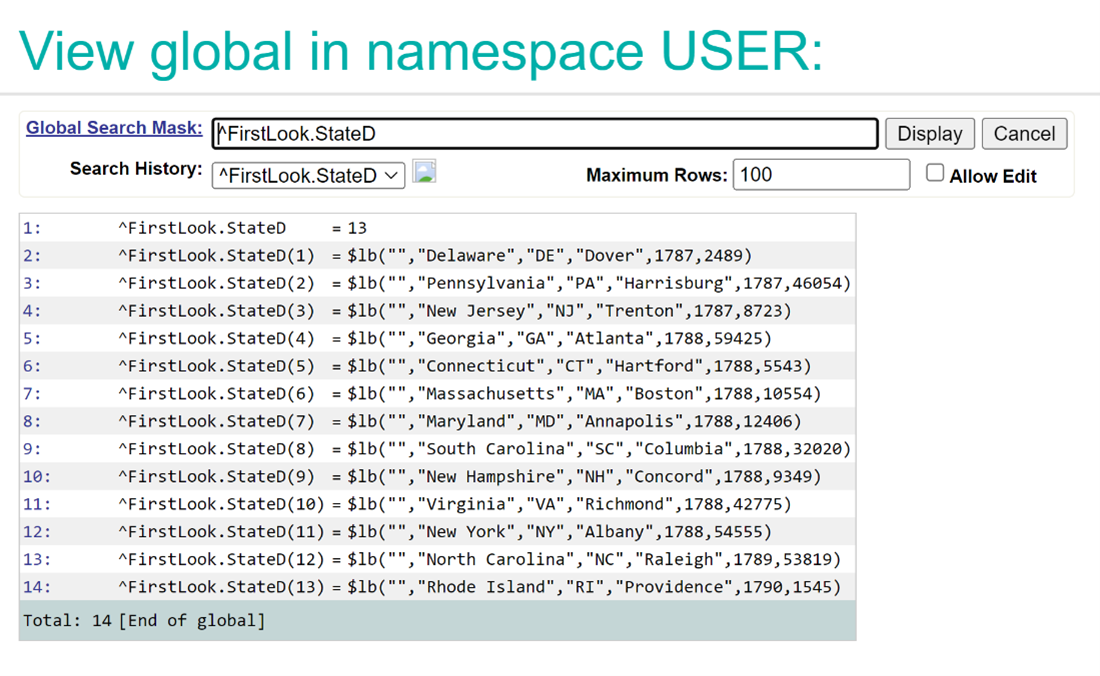The width and height of the screenshot is (1100, 676).
Task: Click row number 14: in the list
Action: coord(37,587)
